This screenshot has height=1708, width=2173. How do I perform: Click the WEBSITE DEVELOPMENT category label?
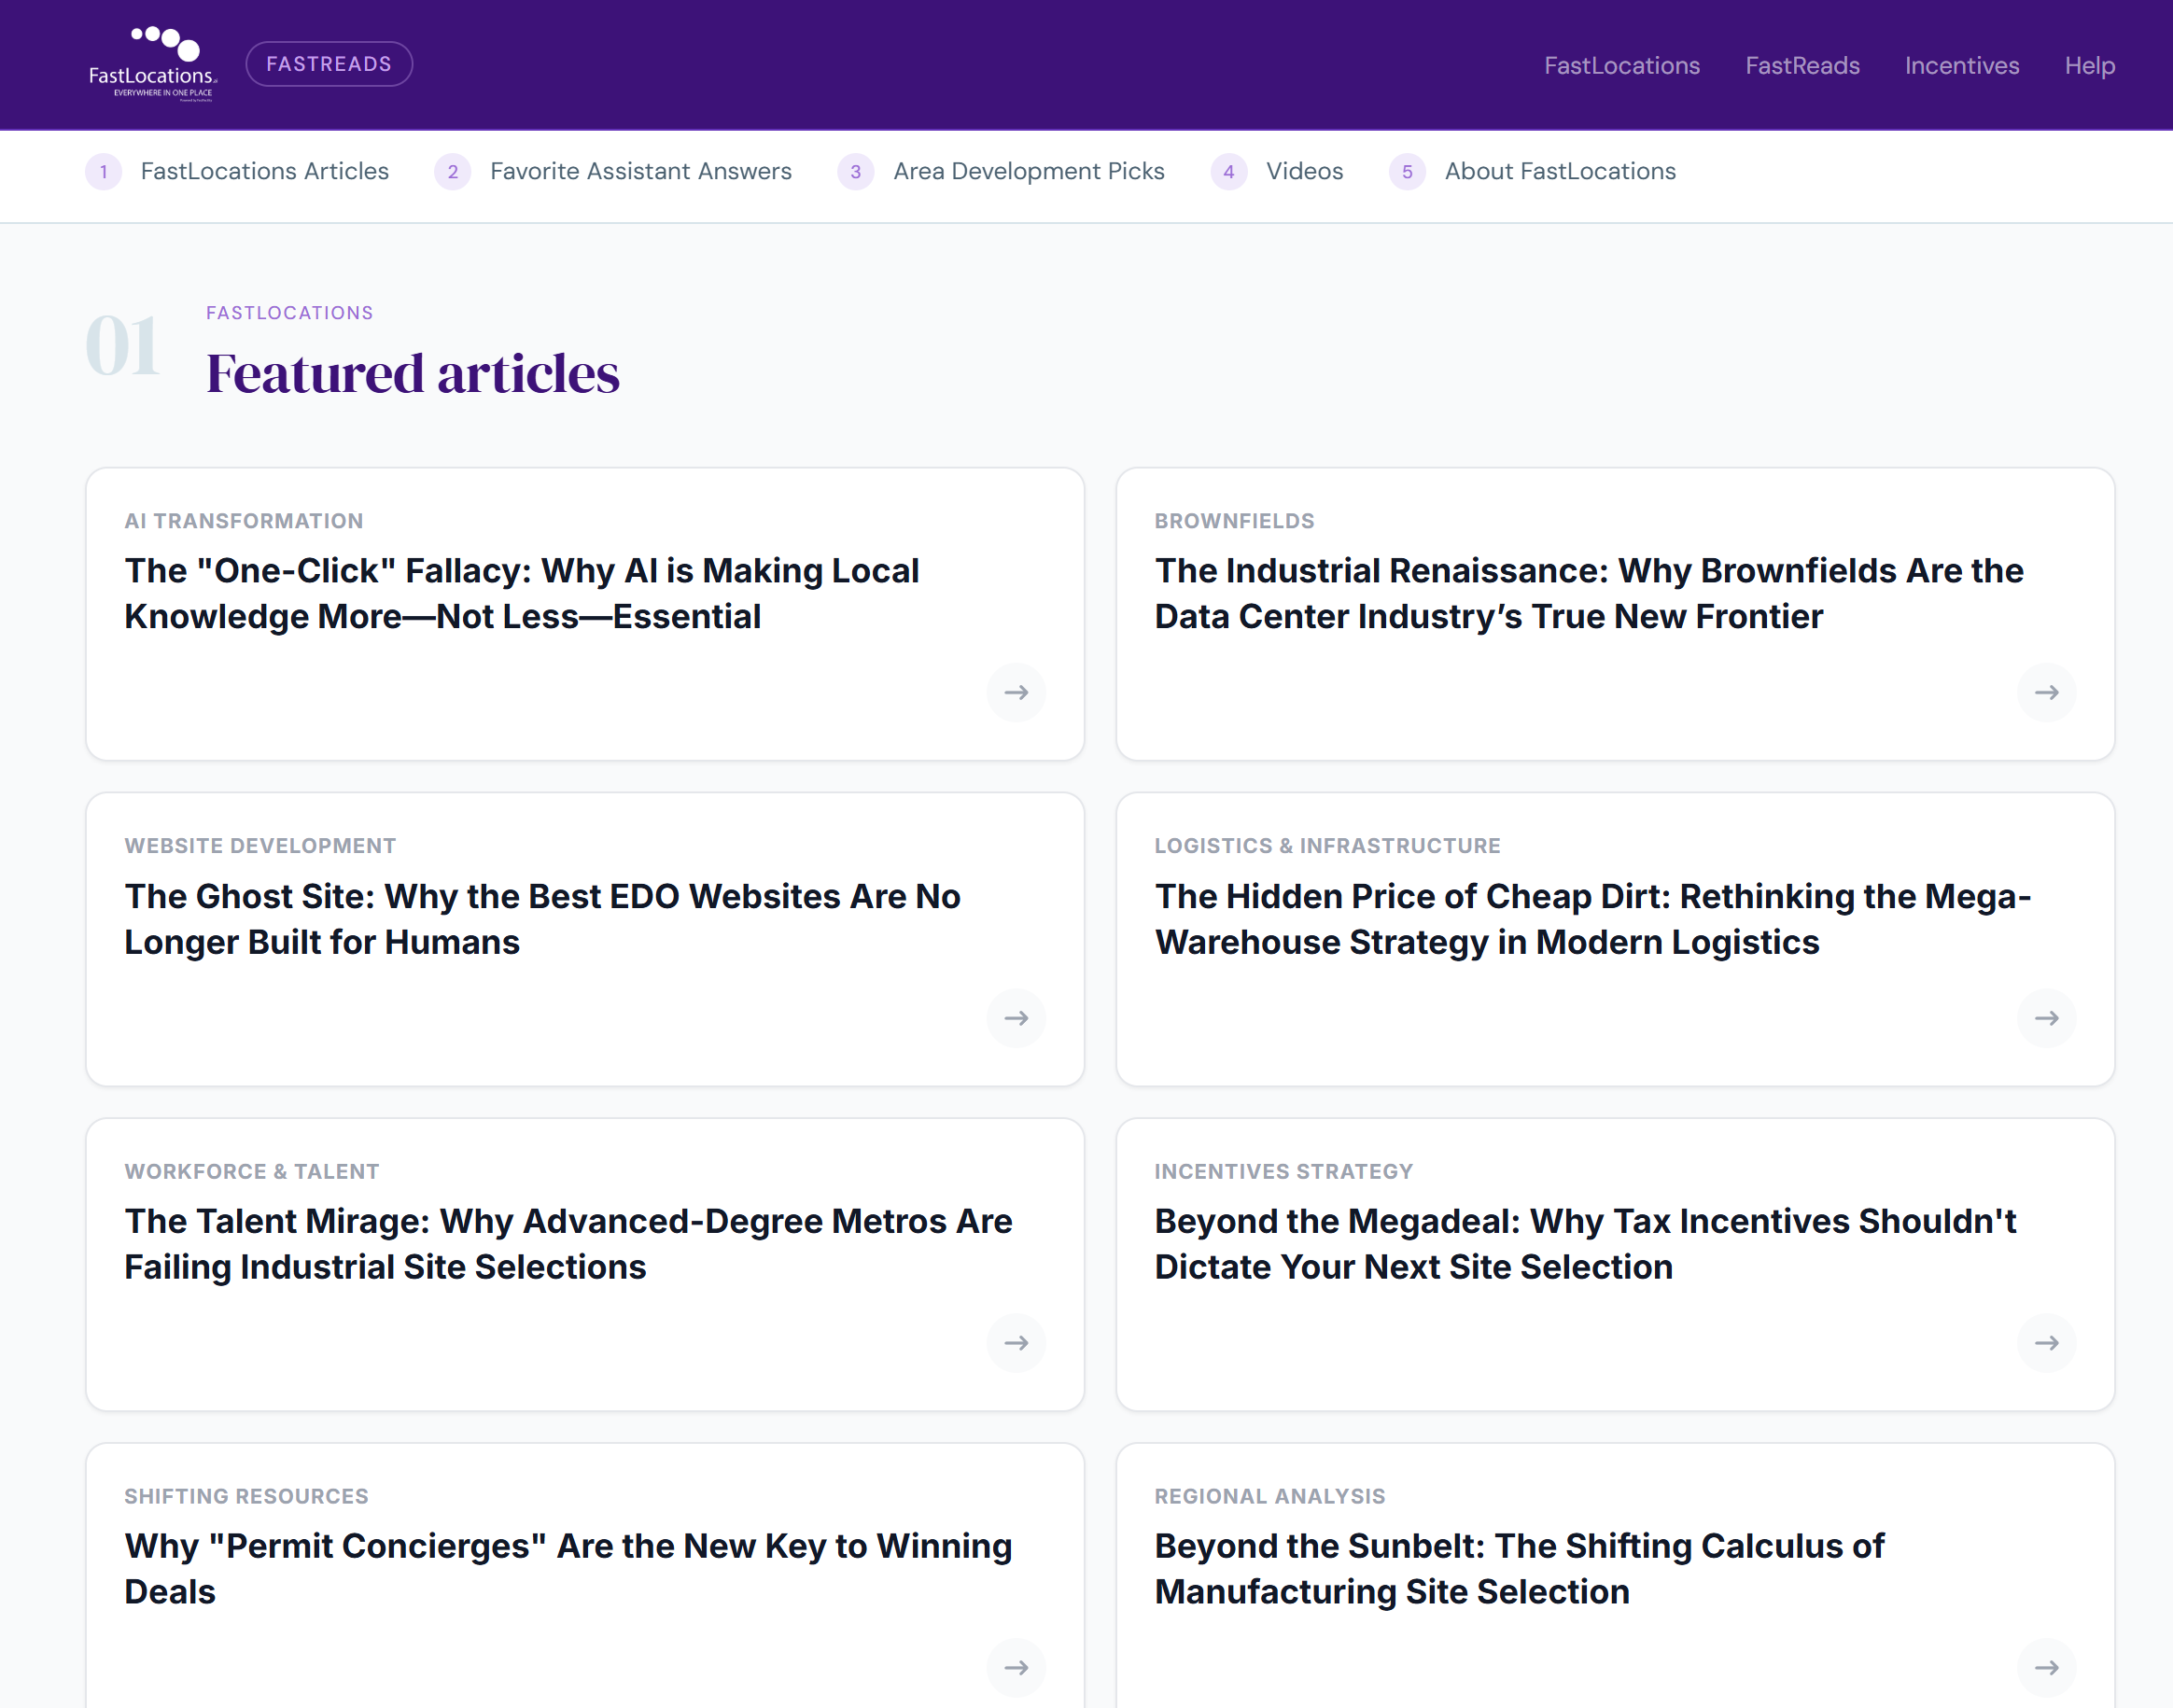click(260, 846)
